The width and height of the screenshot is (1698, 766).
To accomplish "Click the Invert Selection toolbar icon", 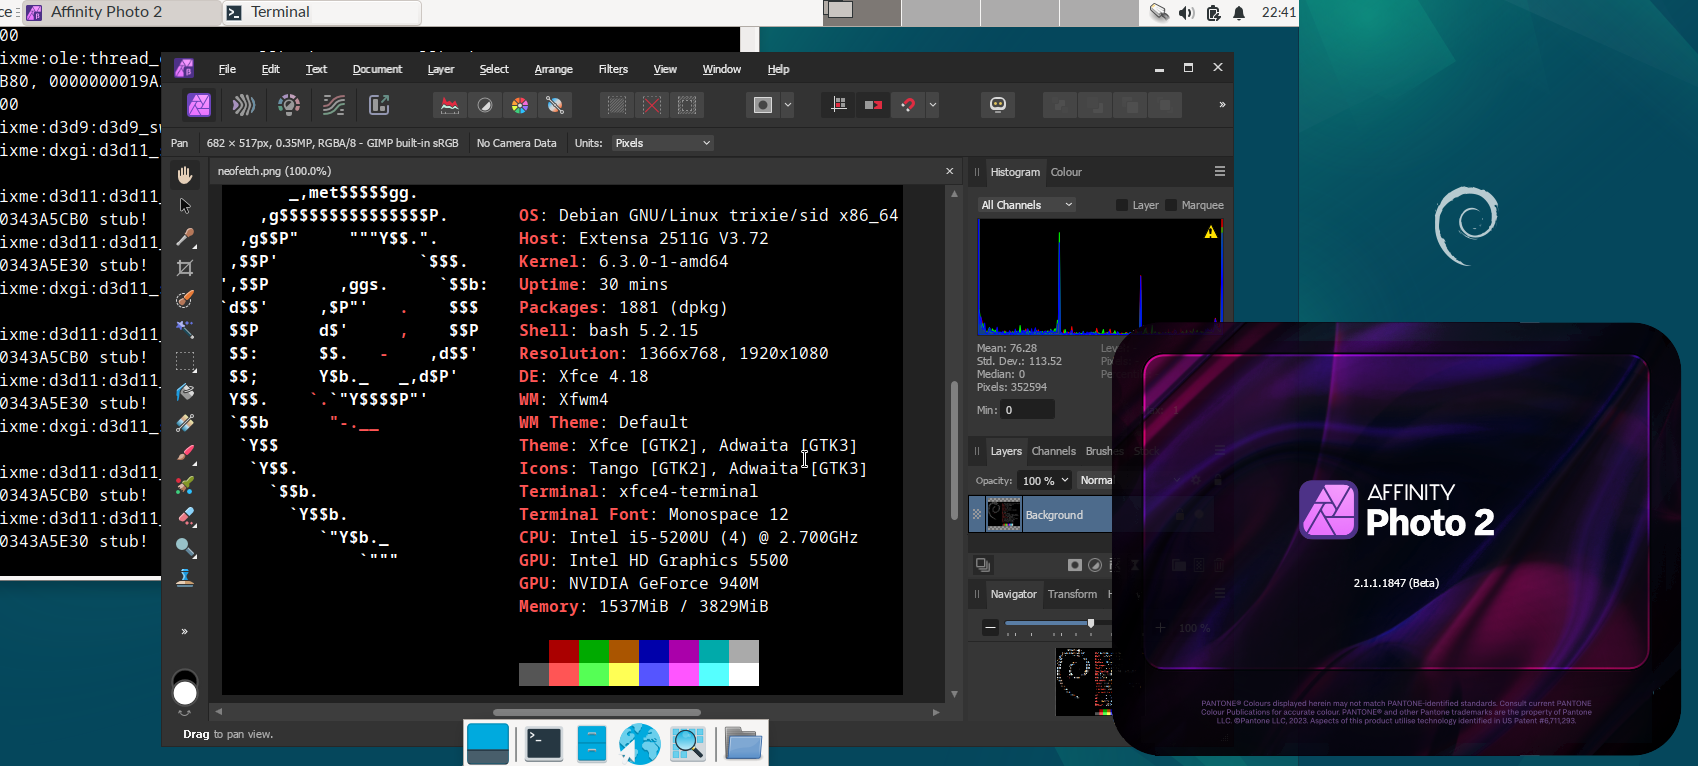I will tap(687, 105).
